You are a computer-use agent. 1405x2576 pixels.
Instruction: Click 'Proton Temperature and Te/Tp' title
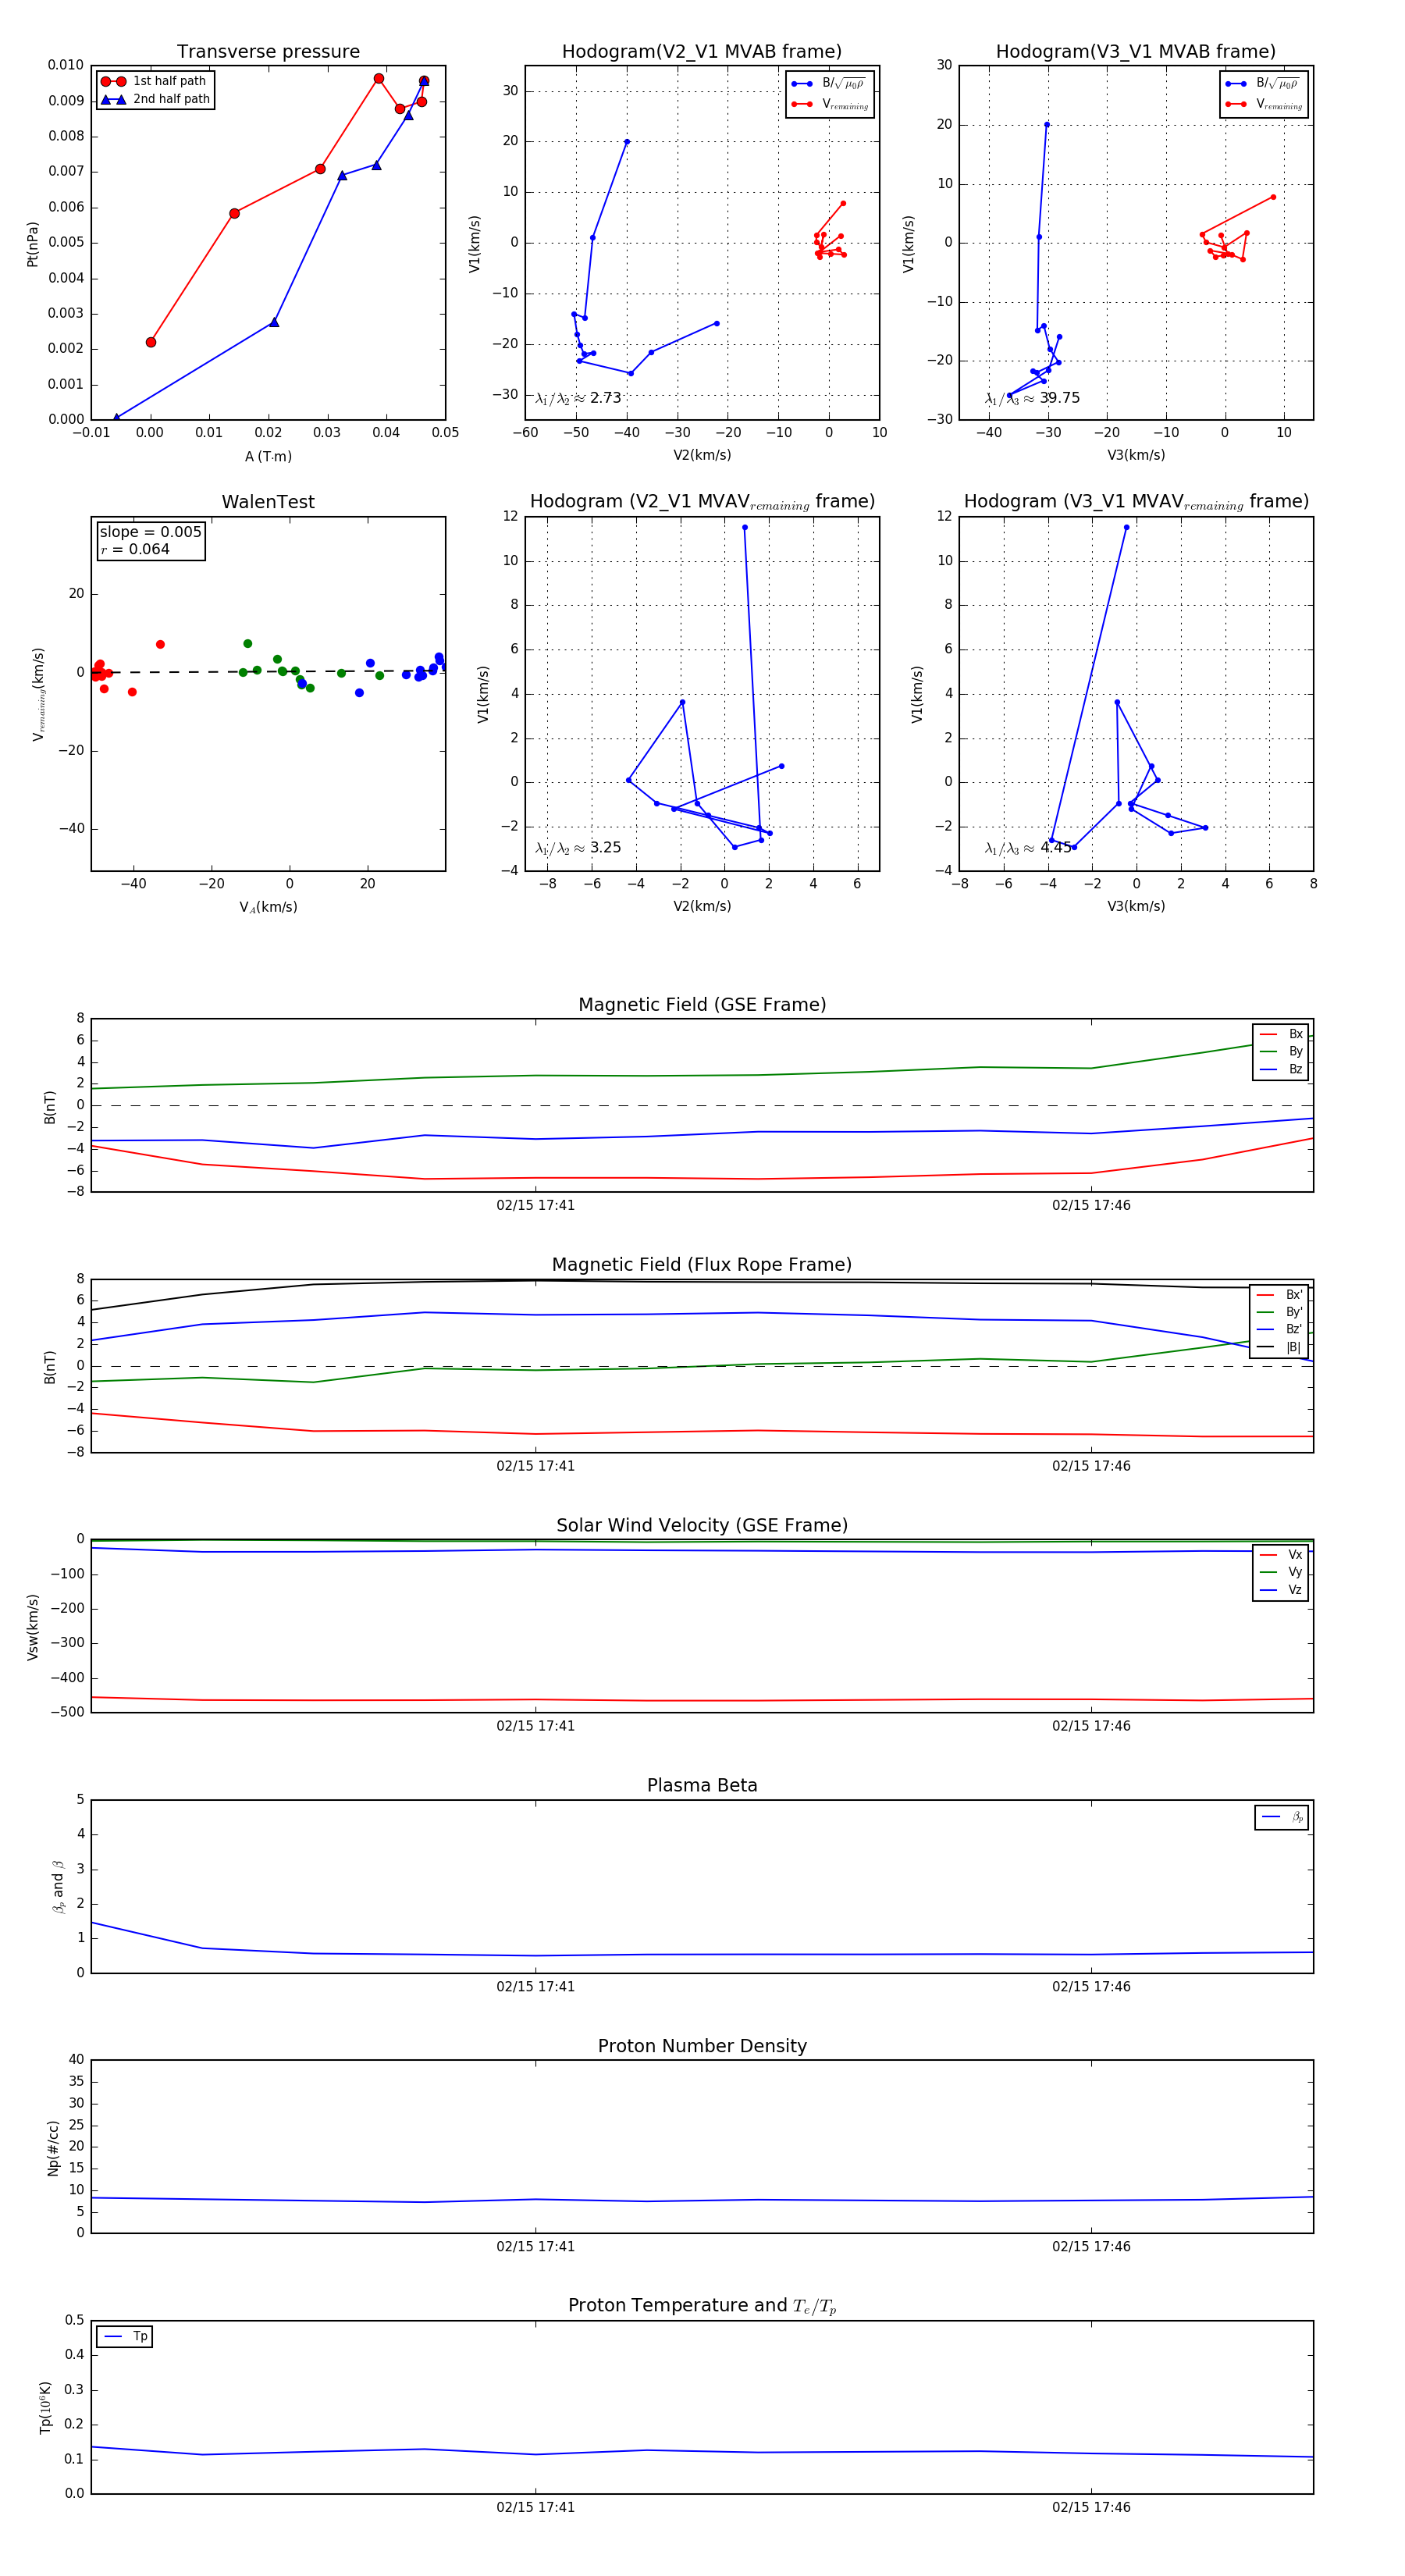pos(702,2306)
